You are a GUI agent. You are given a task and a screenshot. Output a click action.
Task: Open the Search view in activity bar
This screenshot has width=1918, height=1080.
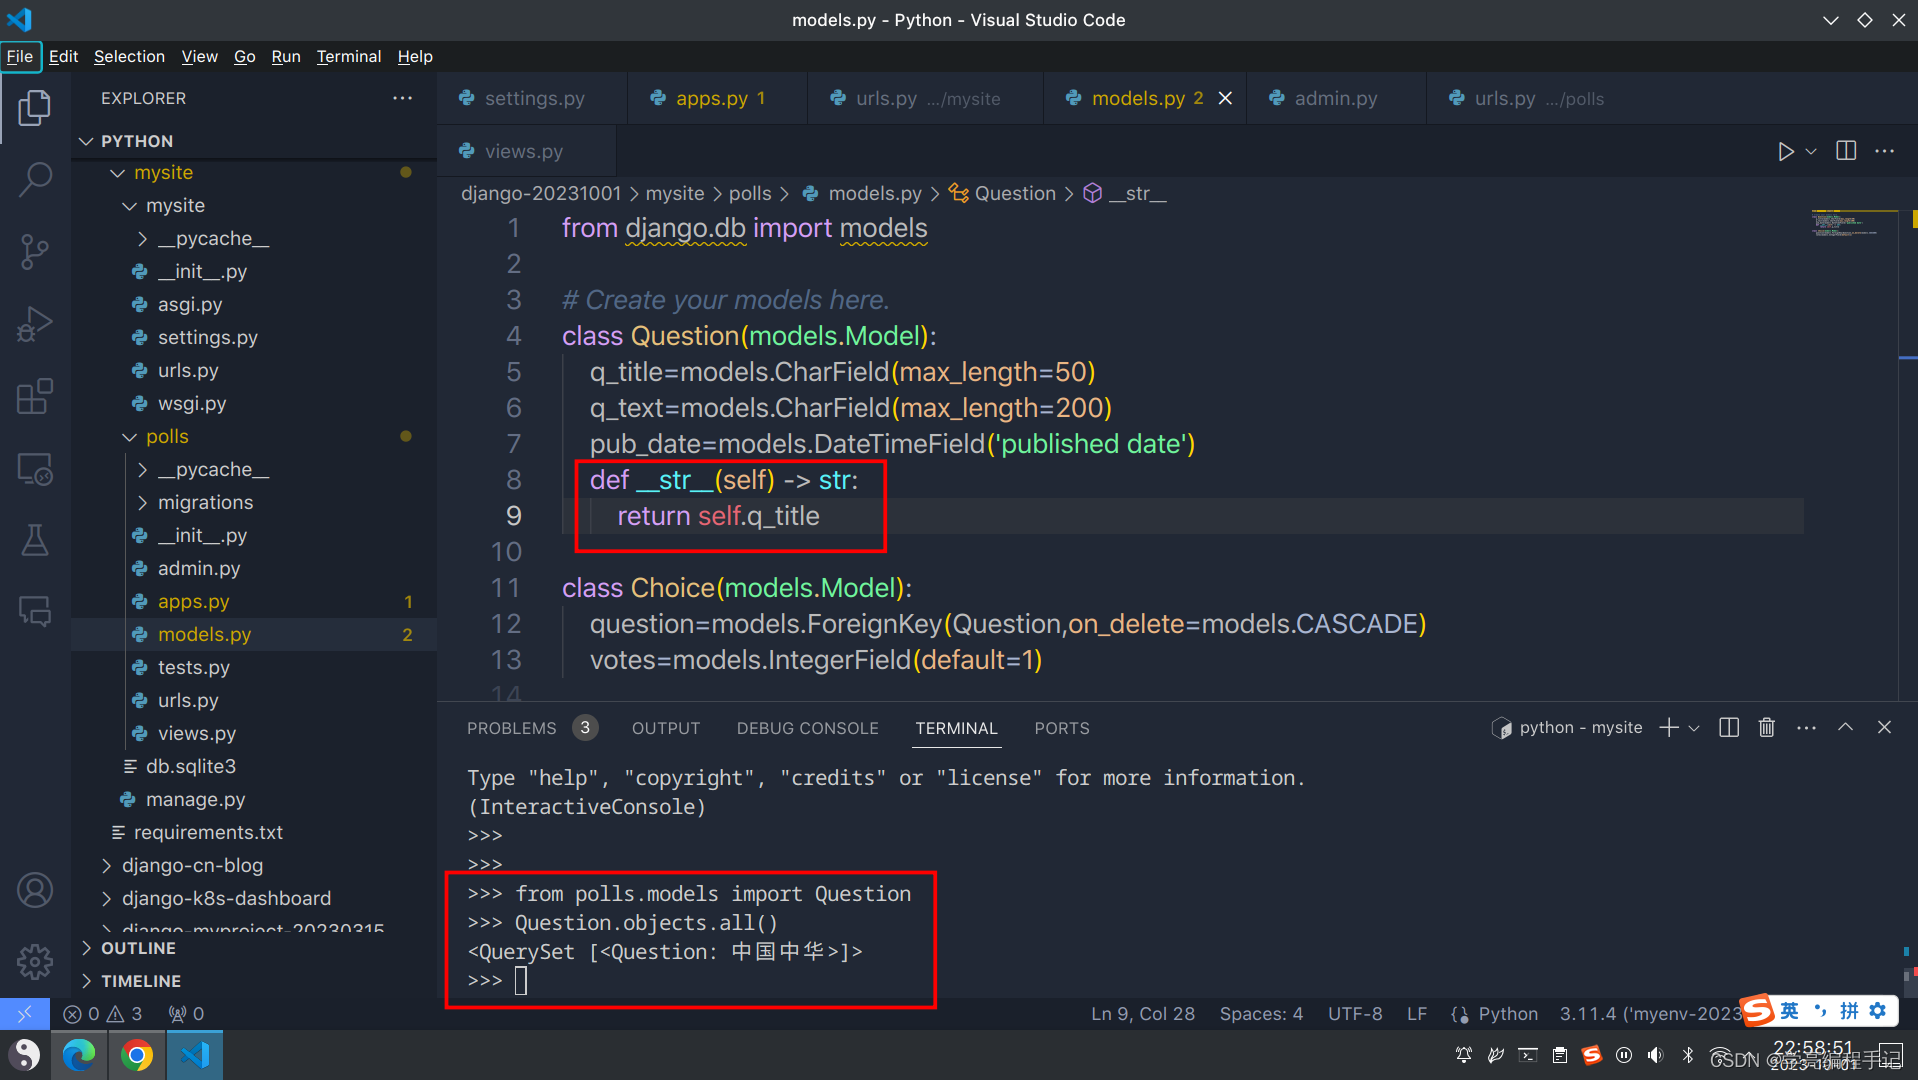pyautogui.click(x=35, y=180)
